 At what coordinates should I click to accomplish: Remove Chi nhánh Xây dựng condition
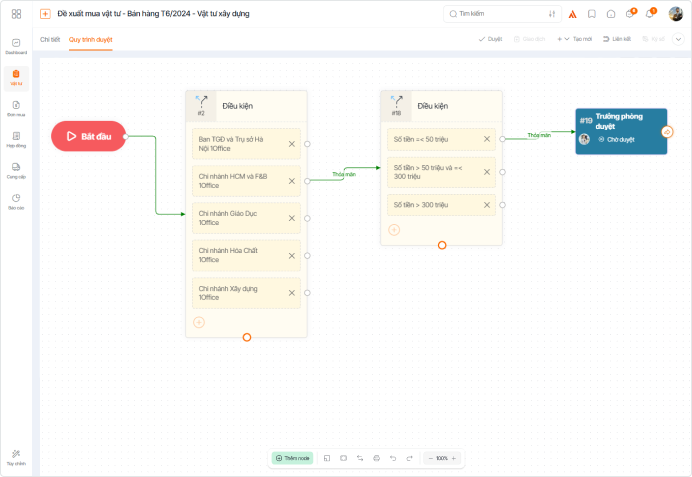[x=292, y=293]
